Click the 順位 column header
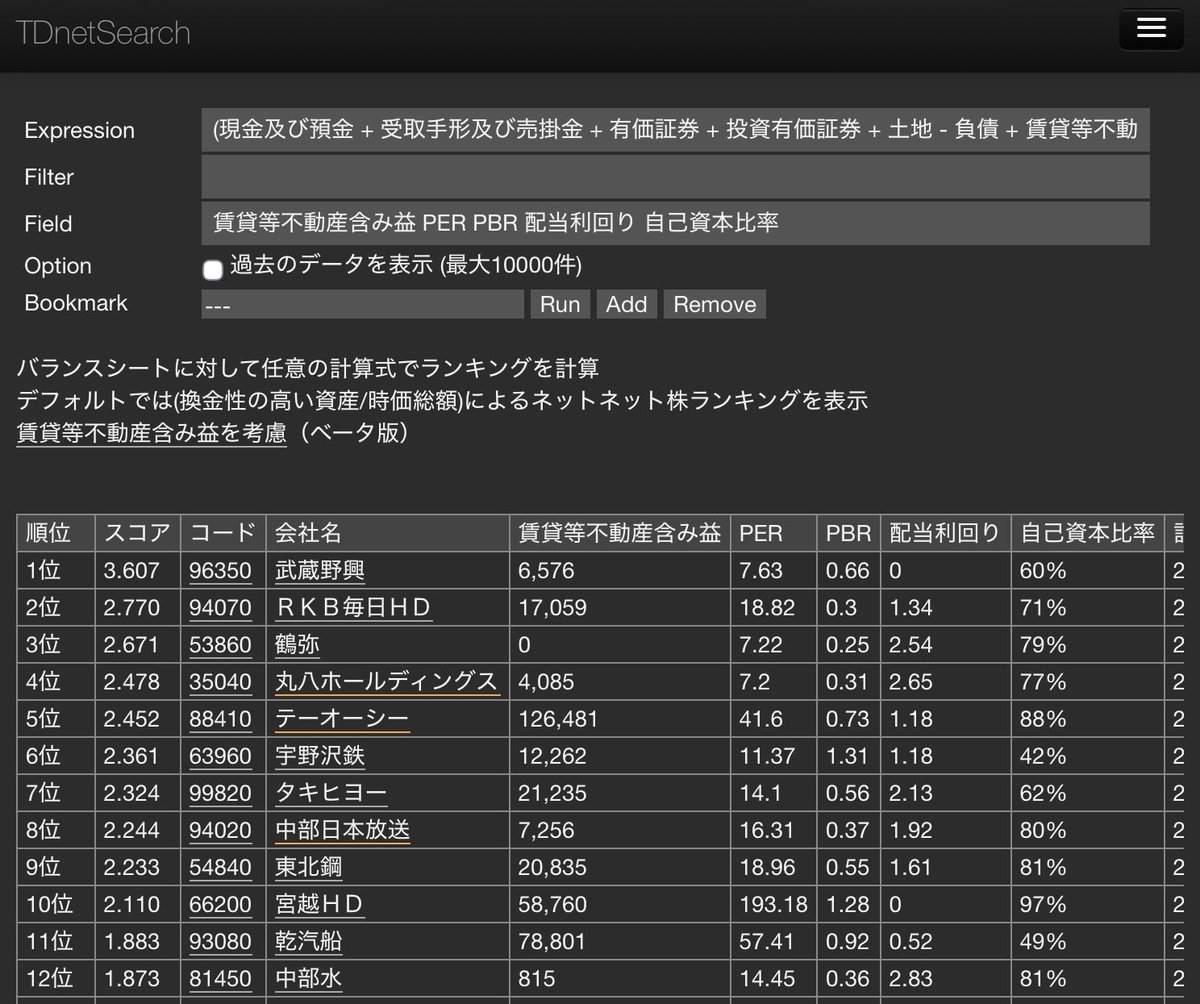Image resolution: width=1200 pixels, height=1004 pixels. click(x=56, y=533)
